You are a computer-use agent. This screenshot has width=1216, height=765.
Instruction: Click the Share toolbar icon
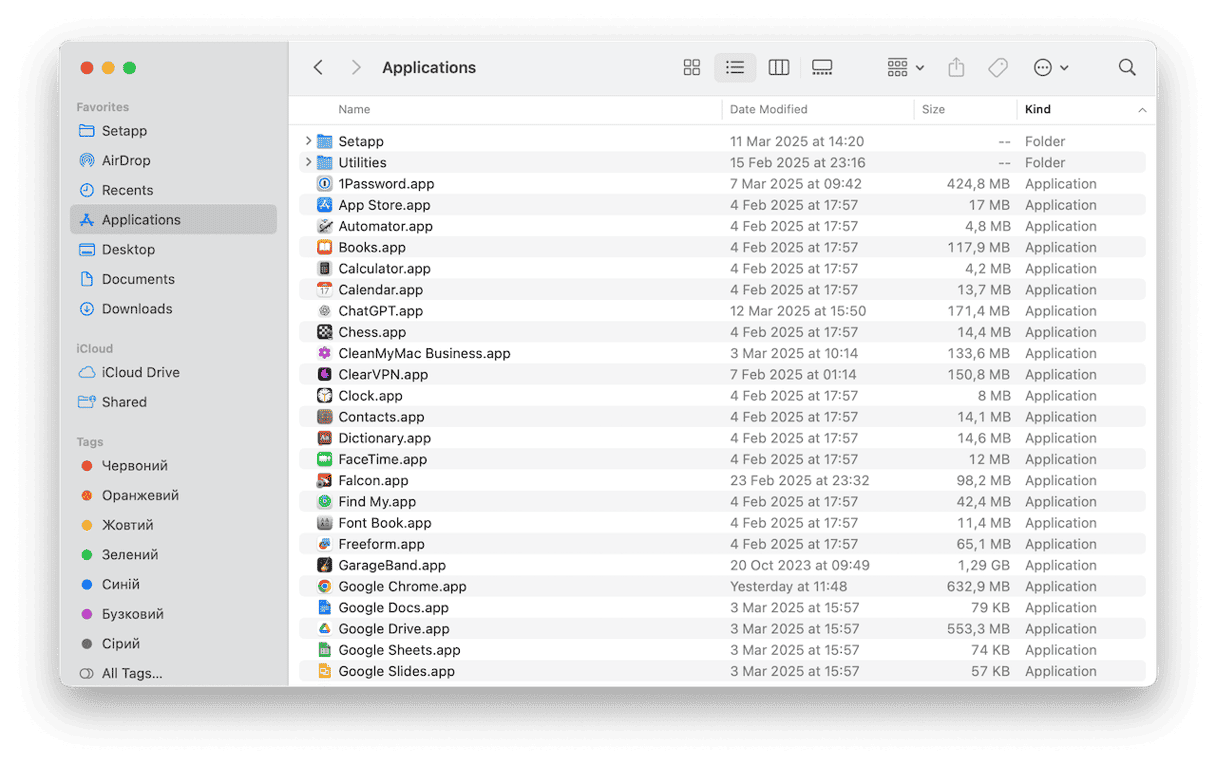pyautogui.click(x=956, y=68)
